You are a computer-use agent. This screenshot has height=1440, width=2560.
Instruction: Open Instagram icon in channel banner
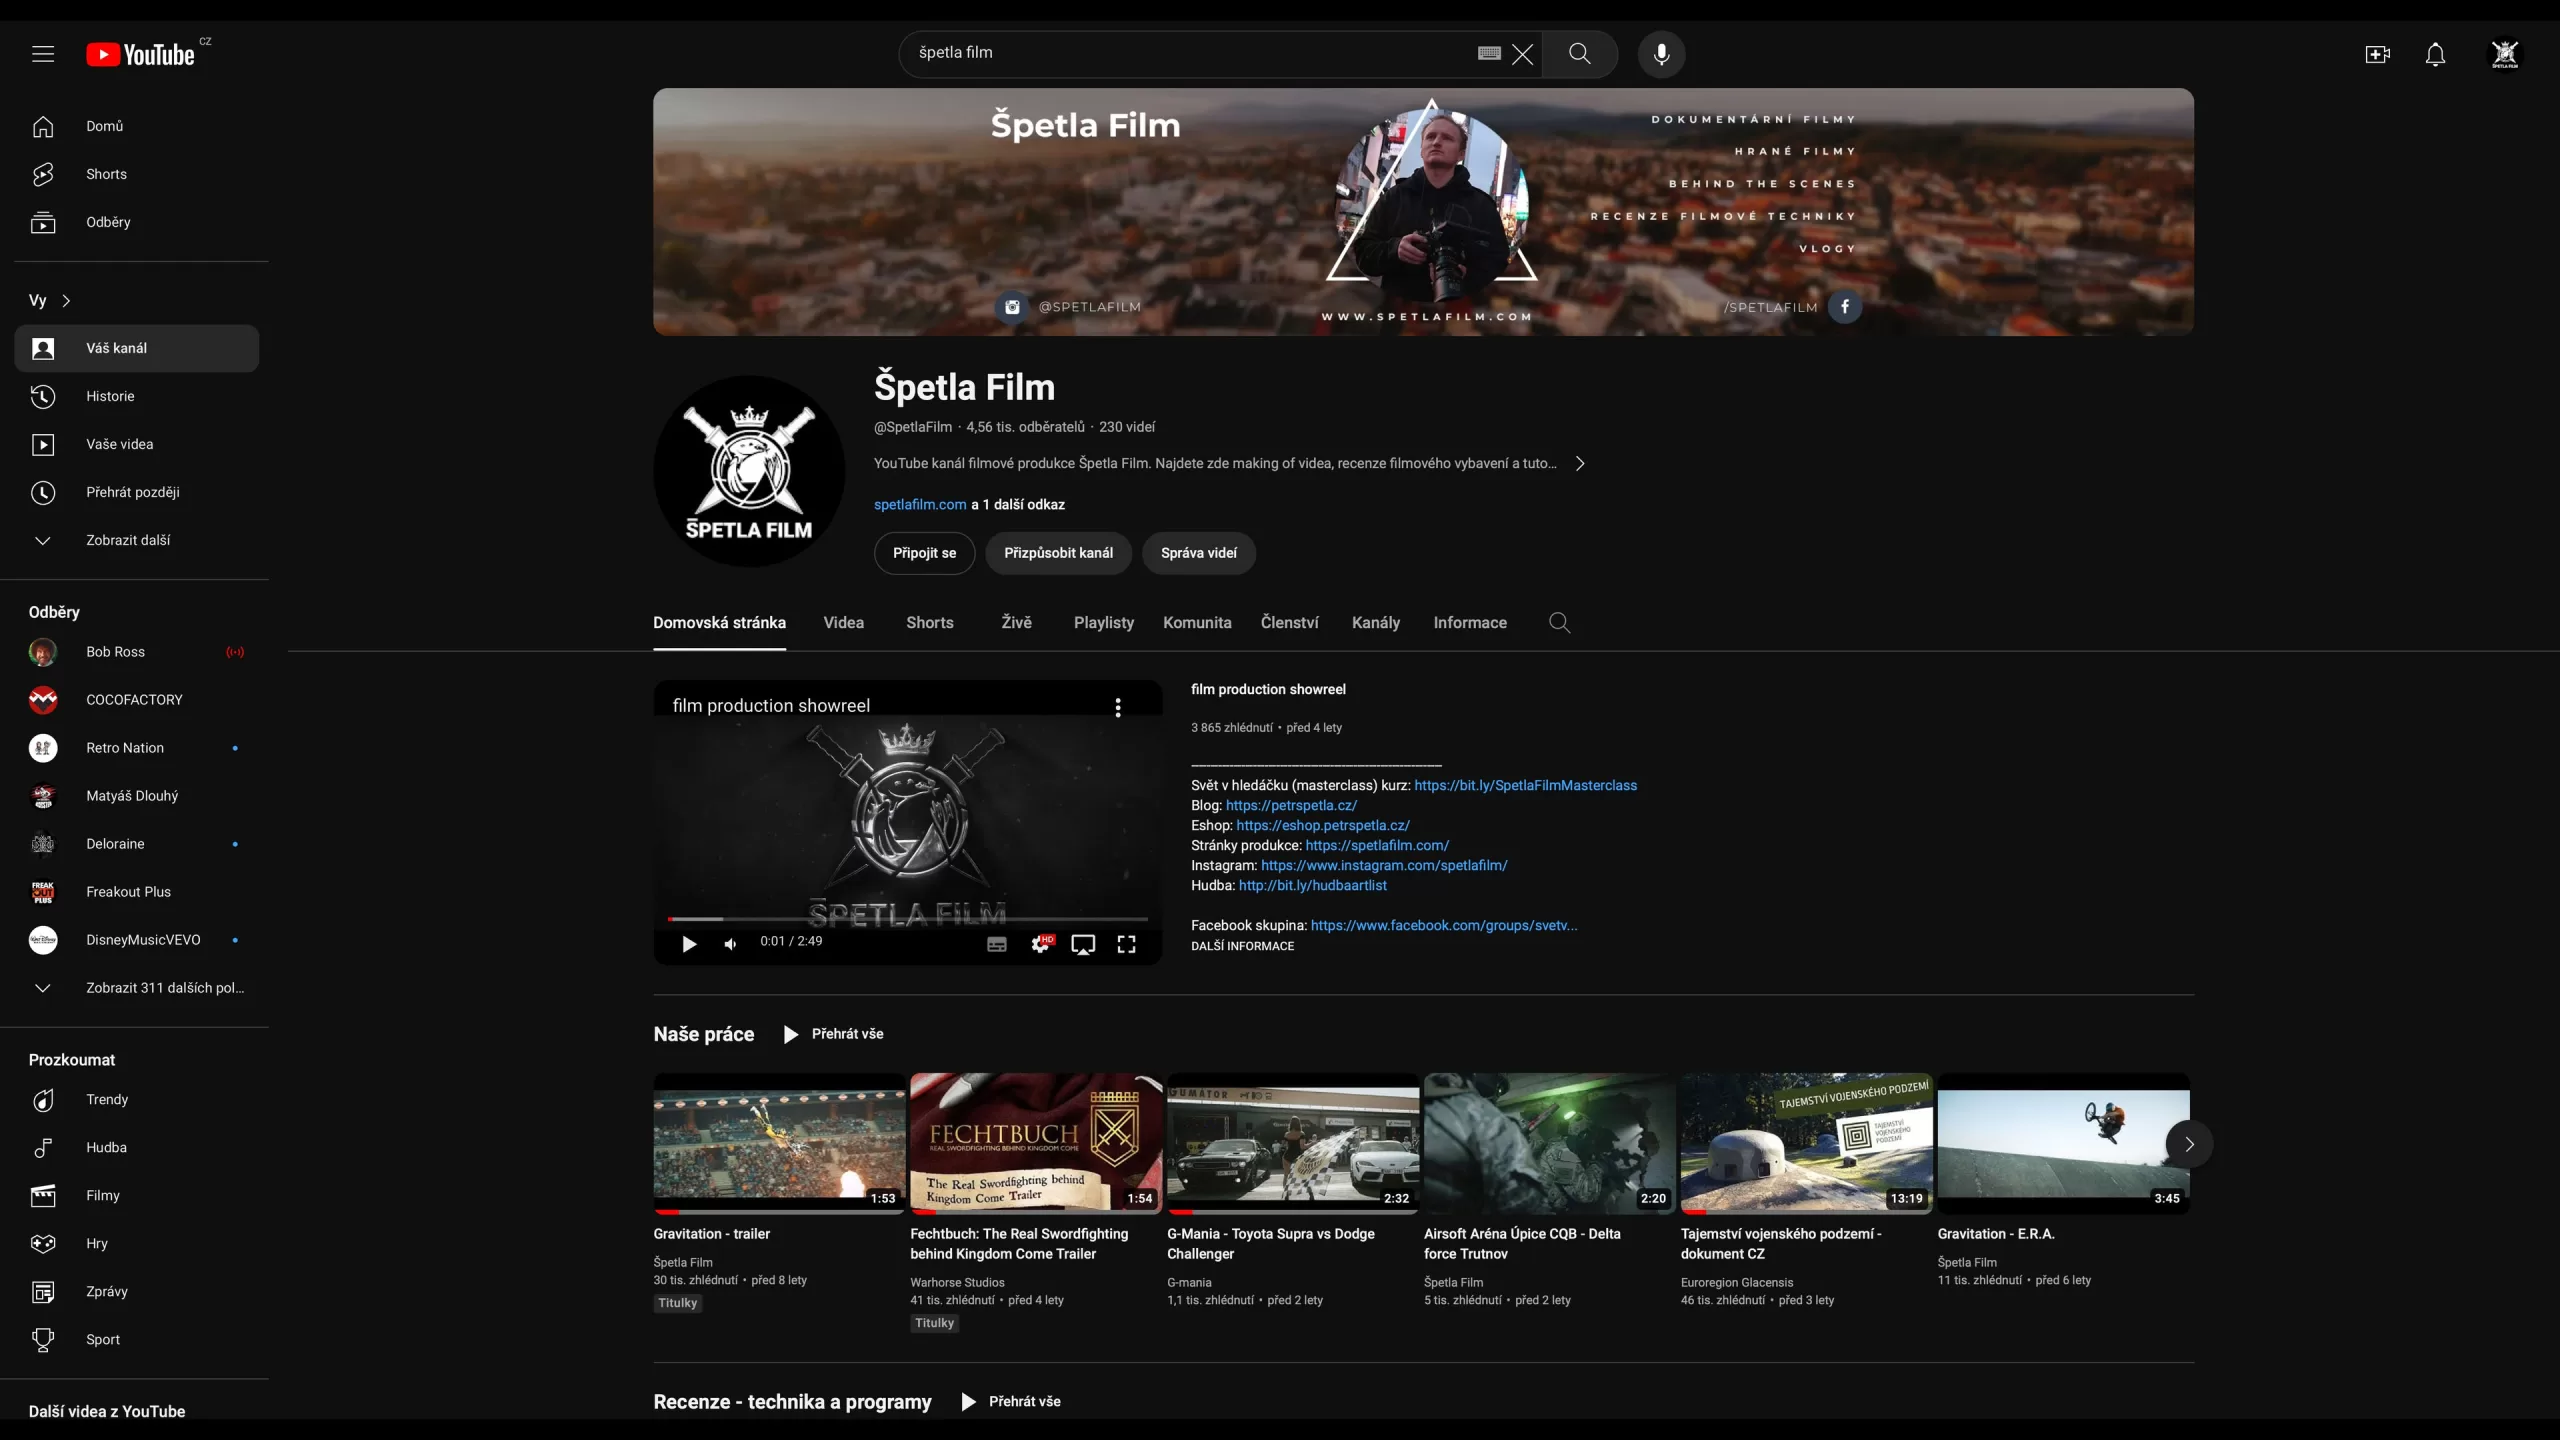tap(1012, 307)
